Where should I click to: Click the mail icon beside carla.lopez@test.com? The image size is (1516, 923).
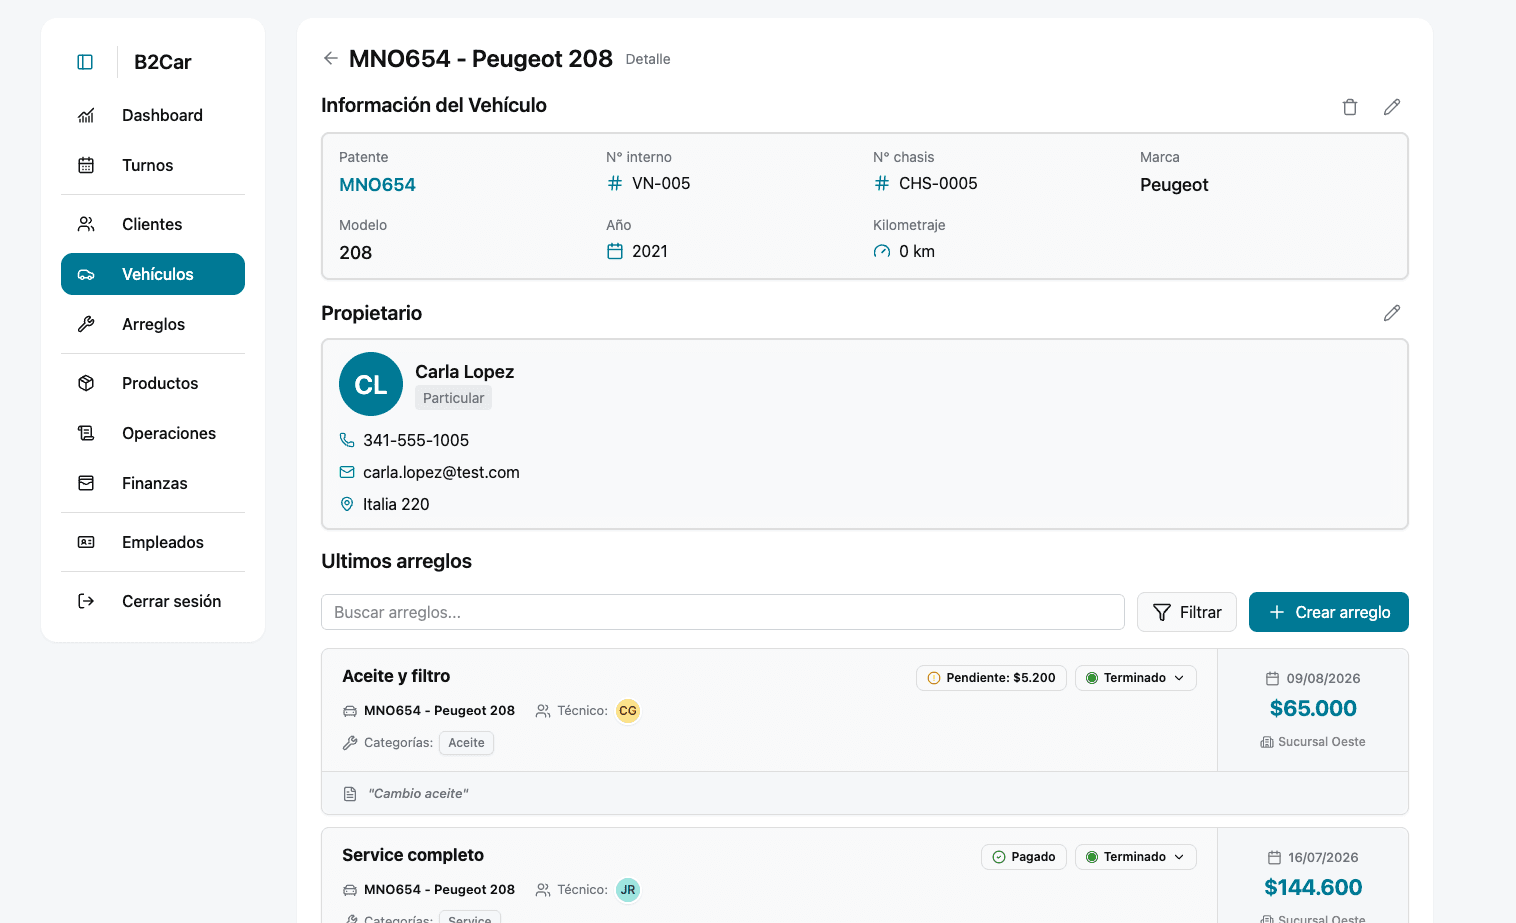pos(347,472)
